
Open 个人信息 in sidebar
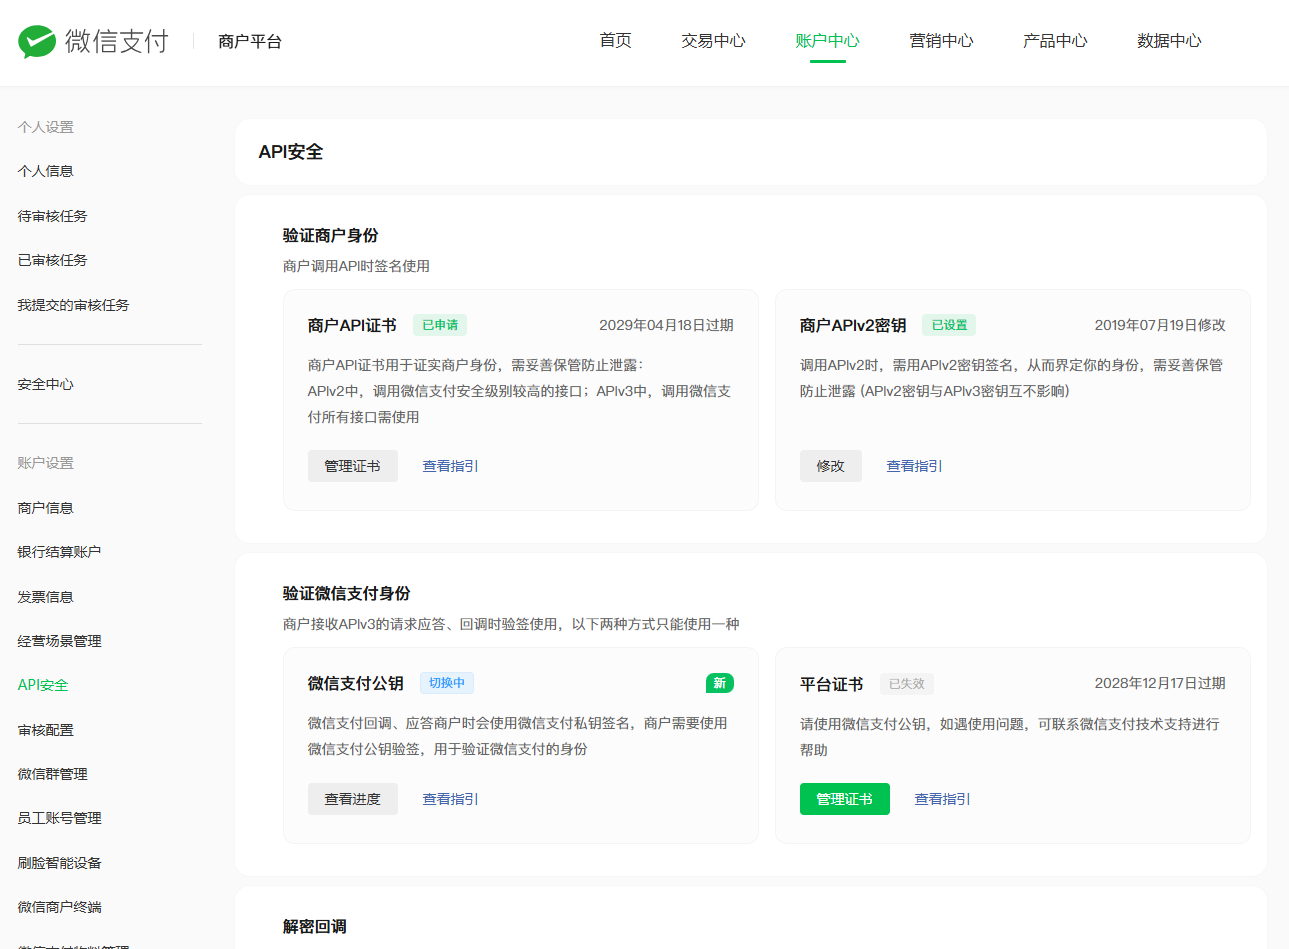pyautogui.click(x=46, y=171)
